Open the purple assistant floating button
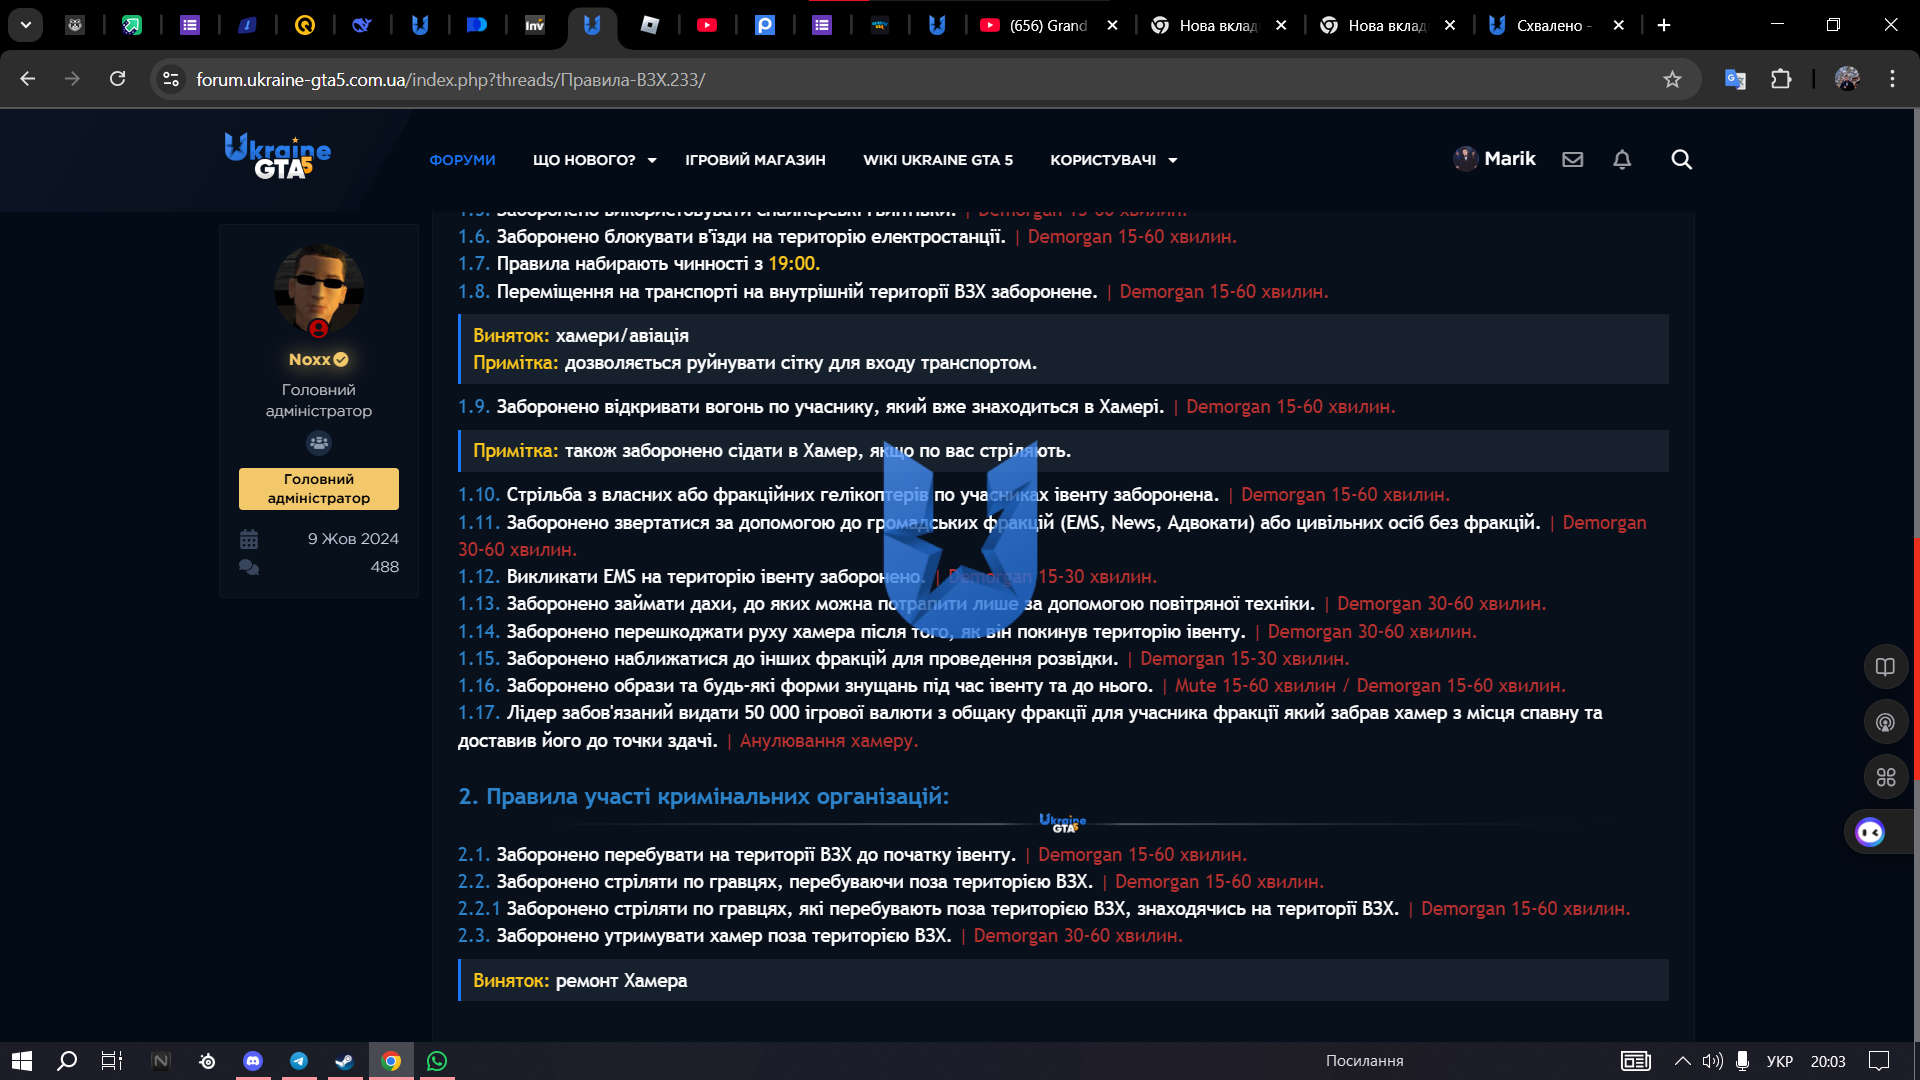The width and height of the screenshot is (1920, 1080). click(x=1870, y=832)
